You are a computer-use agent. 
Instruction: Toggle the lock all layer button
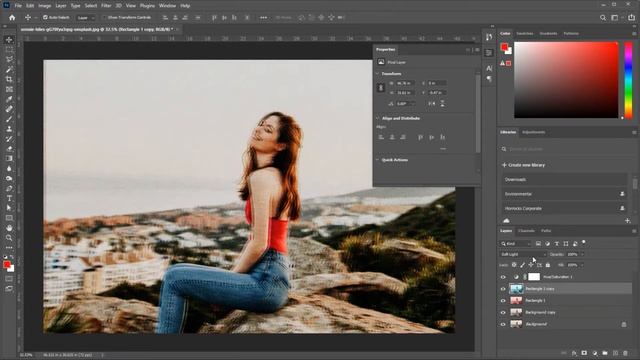click(x=548, y=265)
